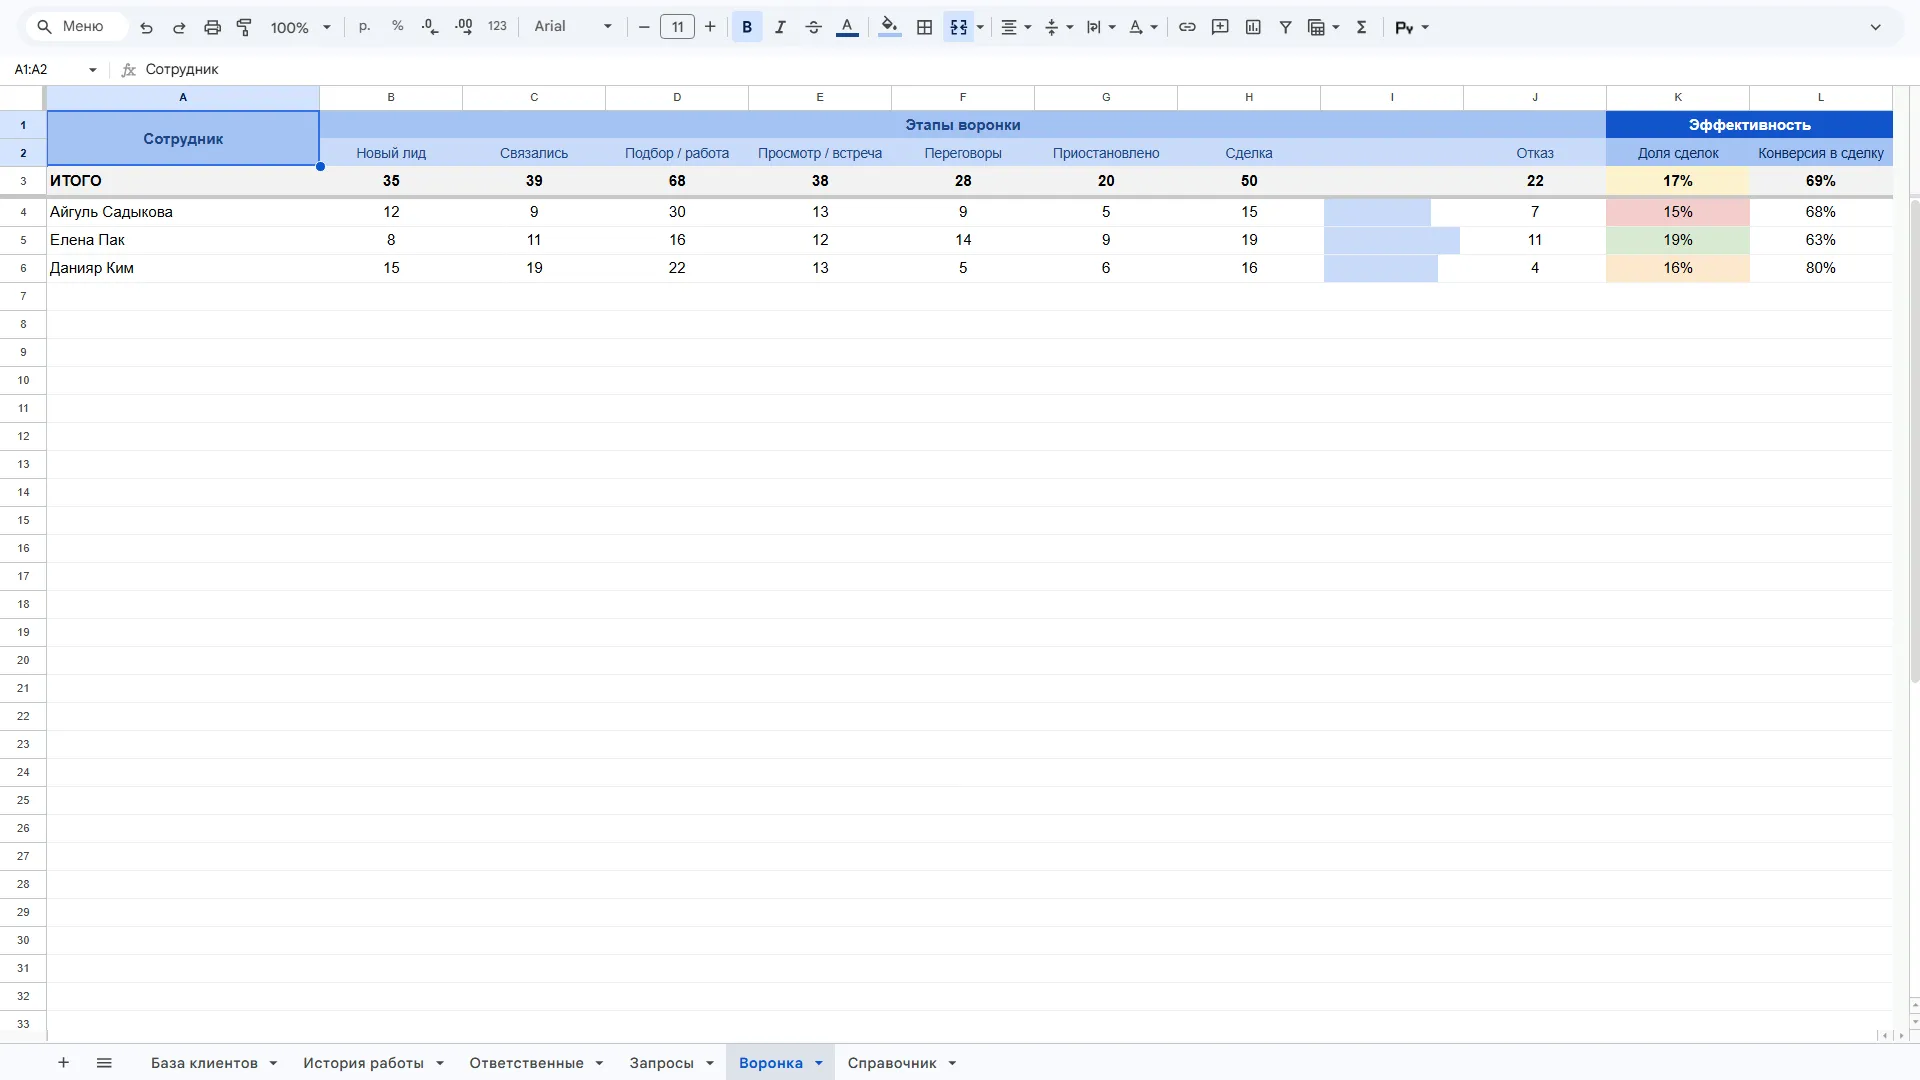Open the Arial font dropdown
Viewport: 1920px width, 1080px height.
click(572, 27)
